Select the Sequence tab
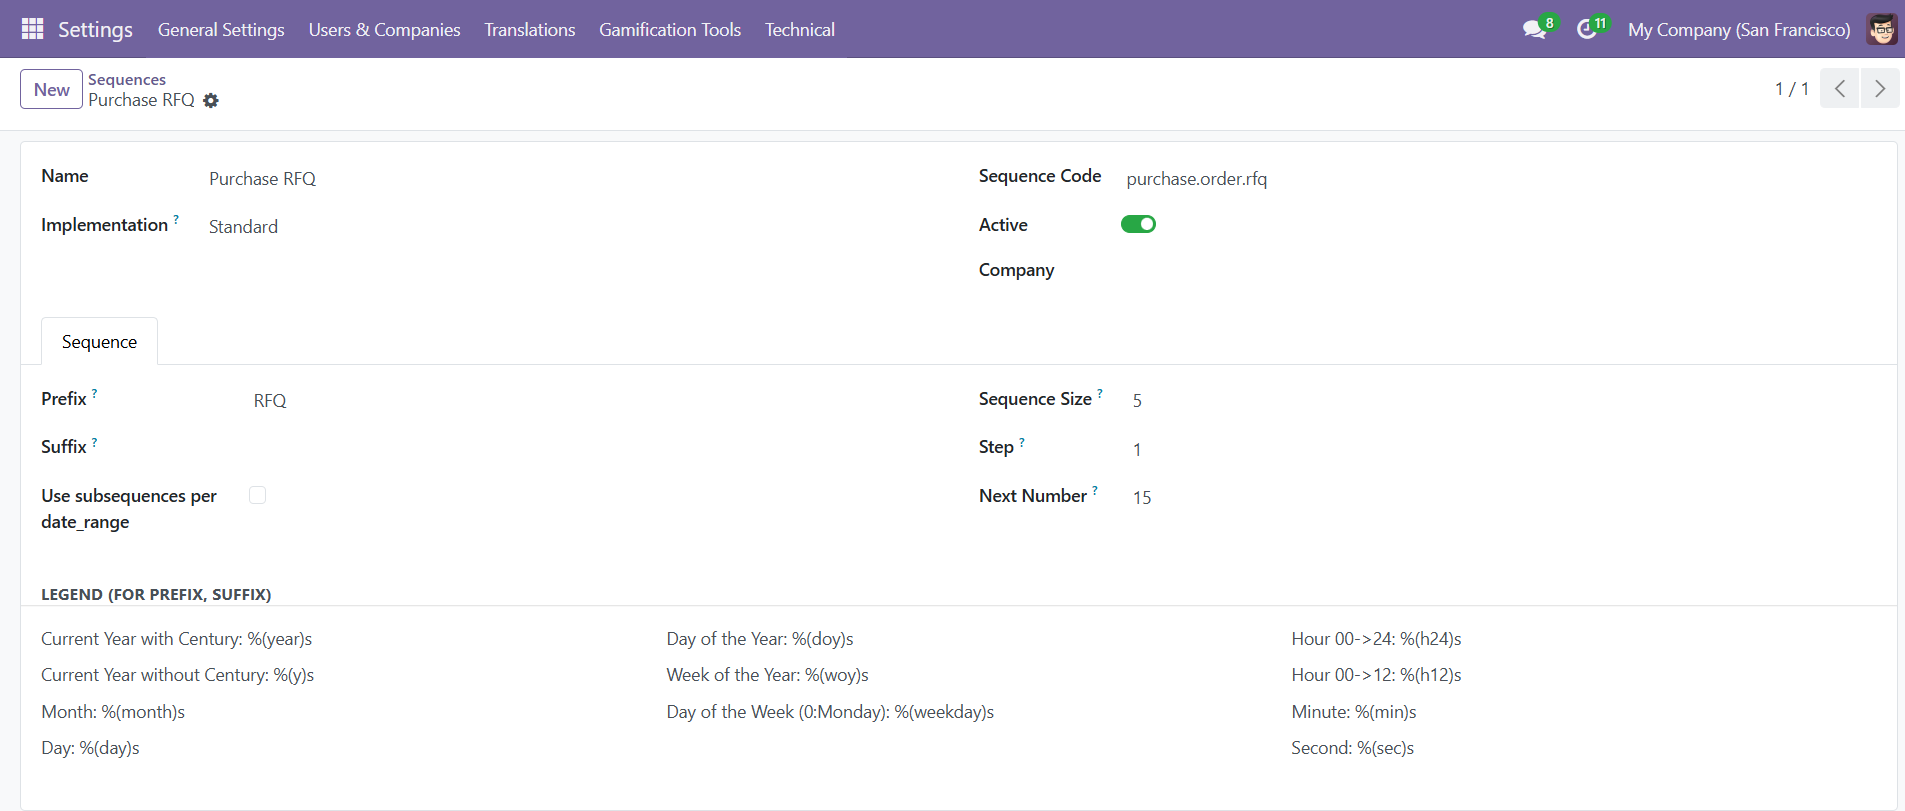Viewport: 1905px width, 811px height. click(x=99, y=342)
